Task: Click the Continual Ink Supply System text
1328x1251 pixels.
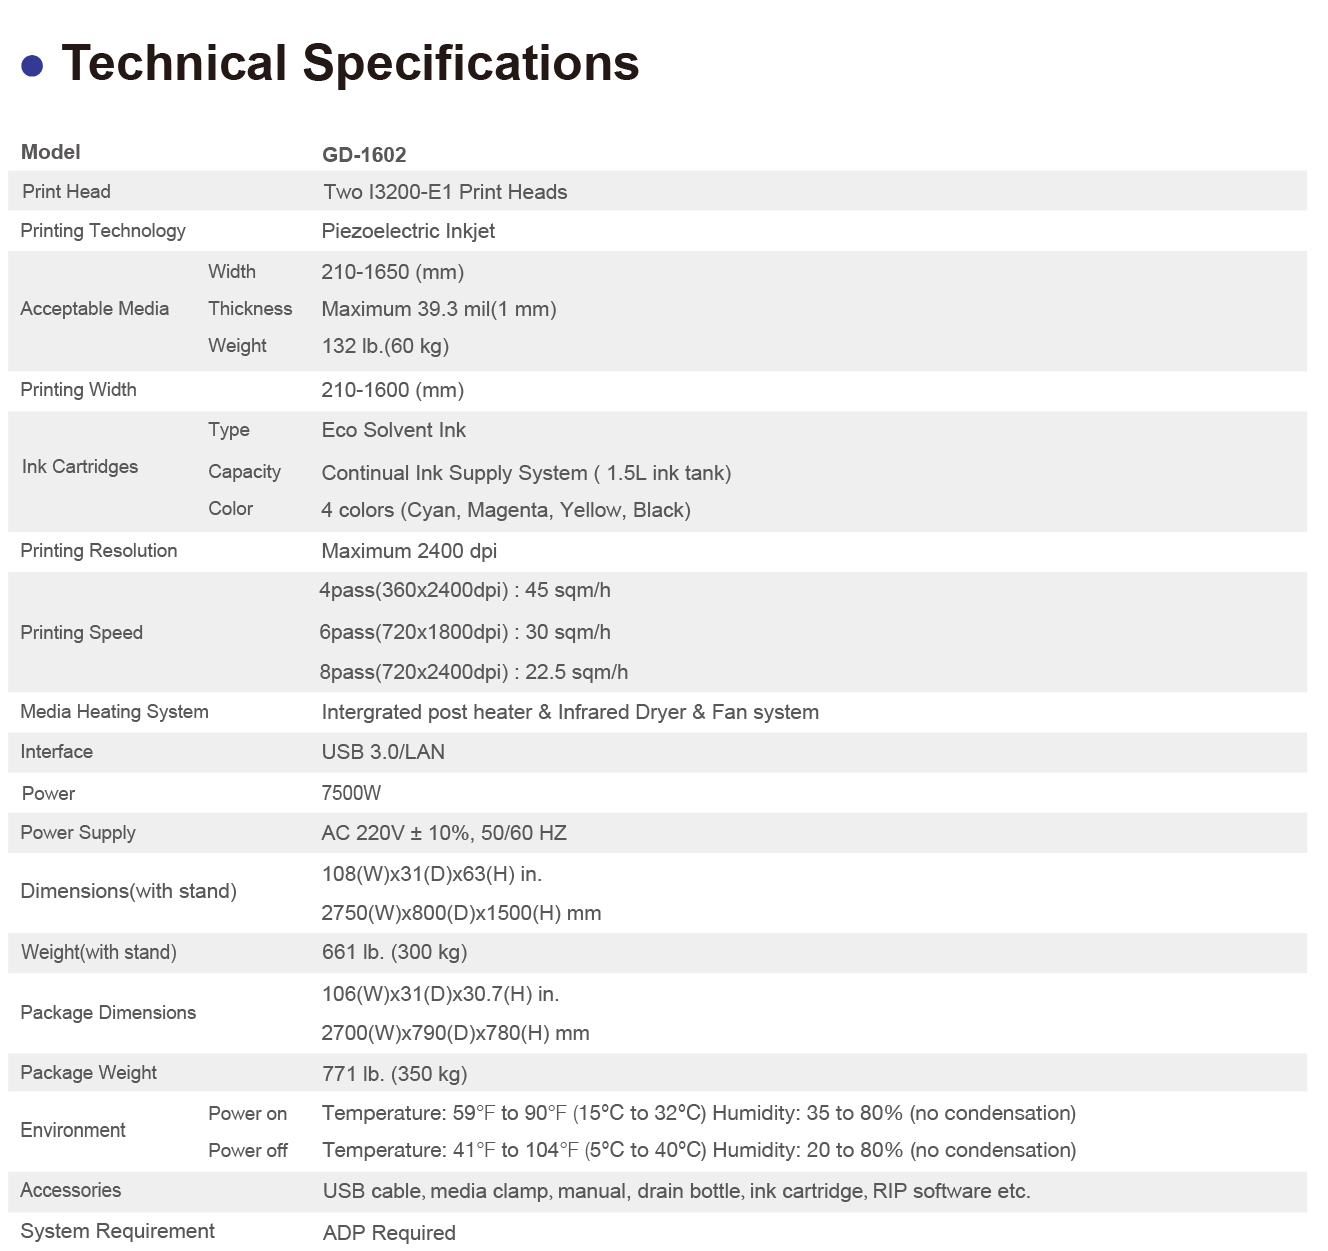Action: 526,473
